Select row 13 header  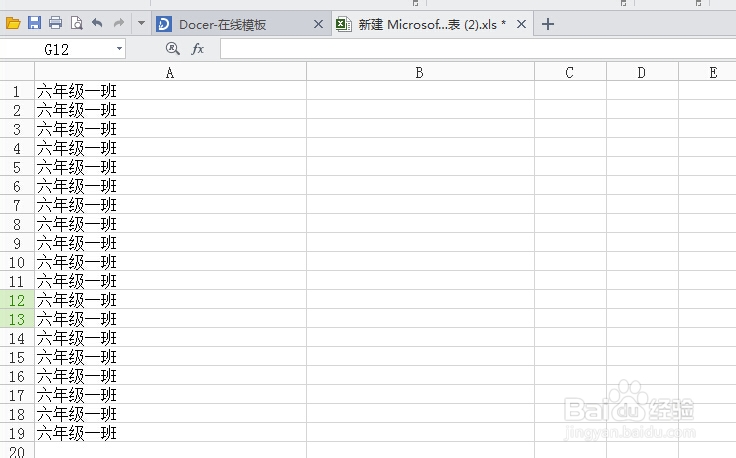[x=17, y=319]
